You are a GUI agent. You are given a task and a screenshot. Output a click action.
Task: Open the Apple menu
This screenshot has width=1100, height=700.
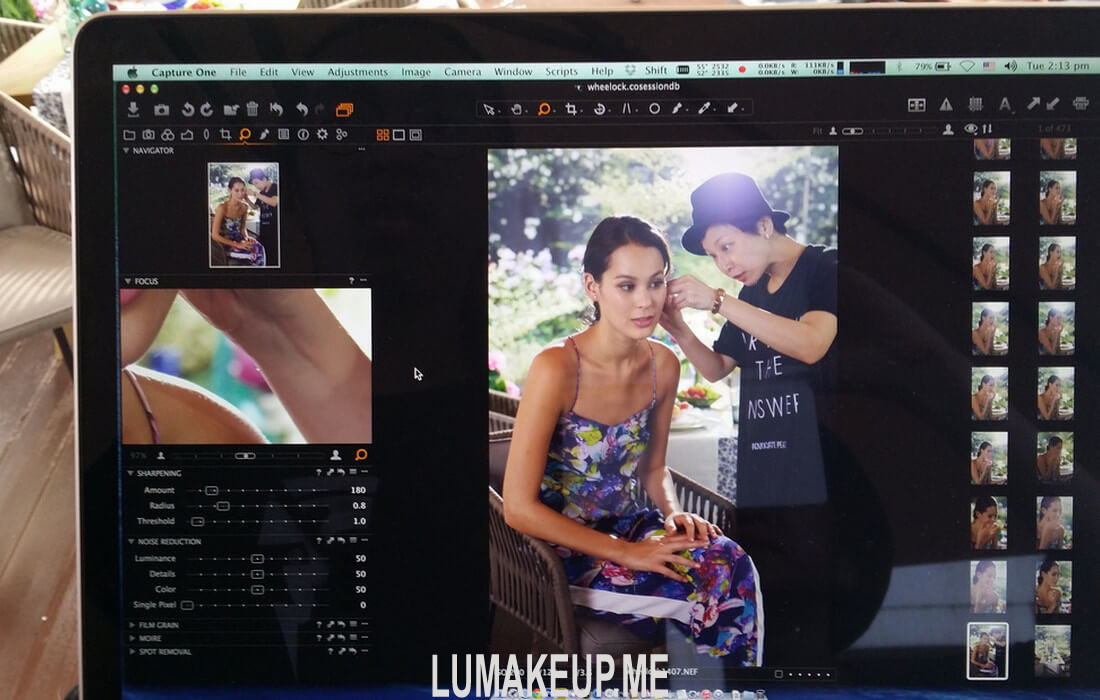tap(132, 72)
